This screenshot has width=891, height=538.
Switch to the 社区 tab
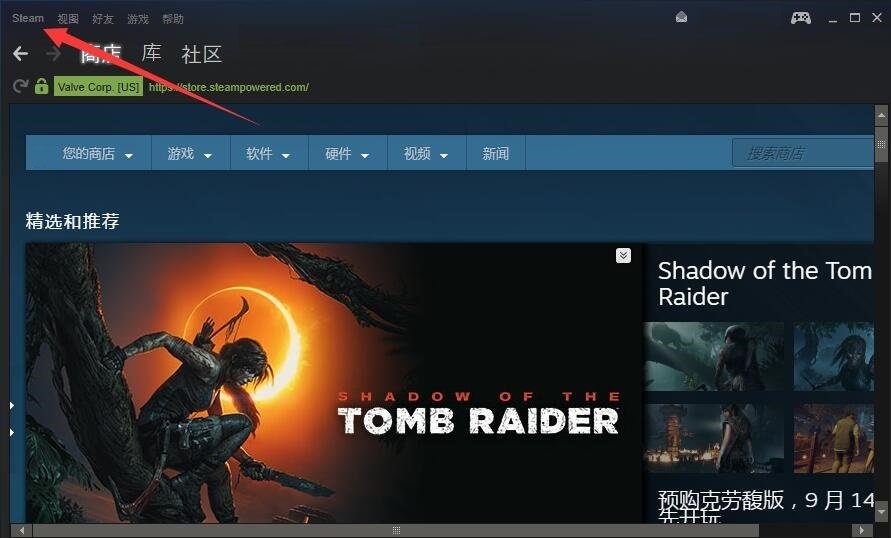tap(202, 55)
